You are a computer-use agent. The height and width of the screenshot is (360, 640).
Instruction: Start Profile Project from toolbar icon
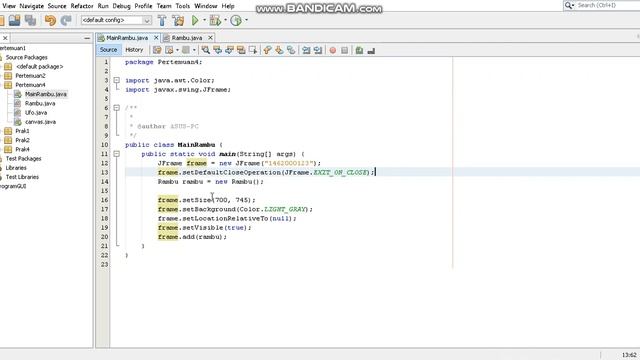pos(236,20)
